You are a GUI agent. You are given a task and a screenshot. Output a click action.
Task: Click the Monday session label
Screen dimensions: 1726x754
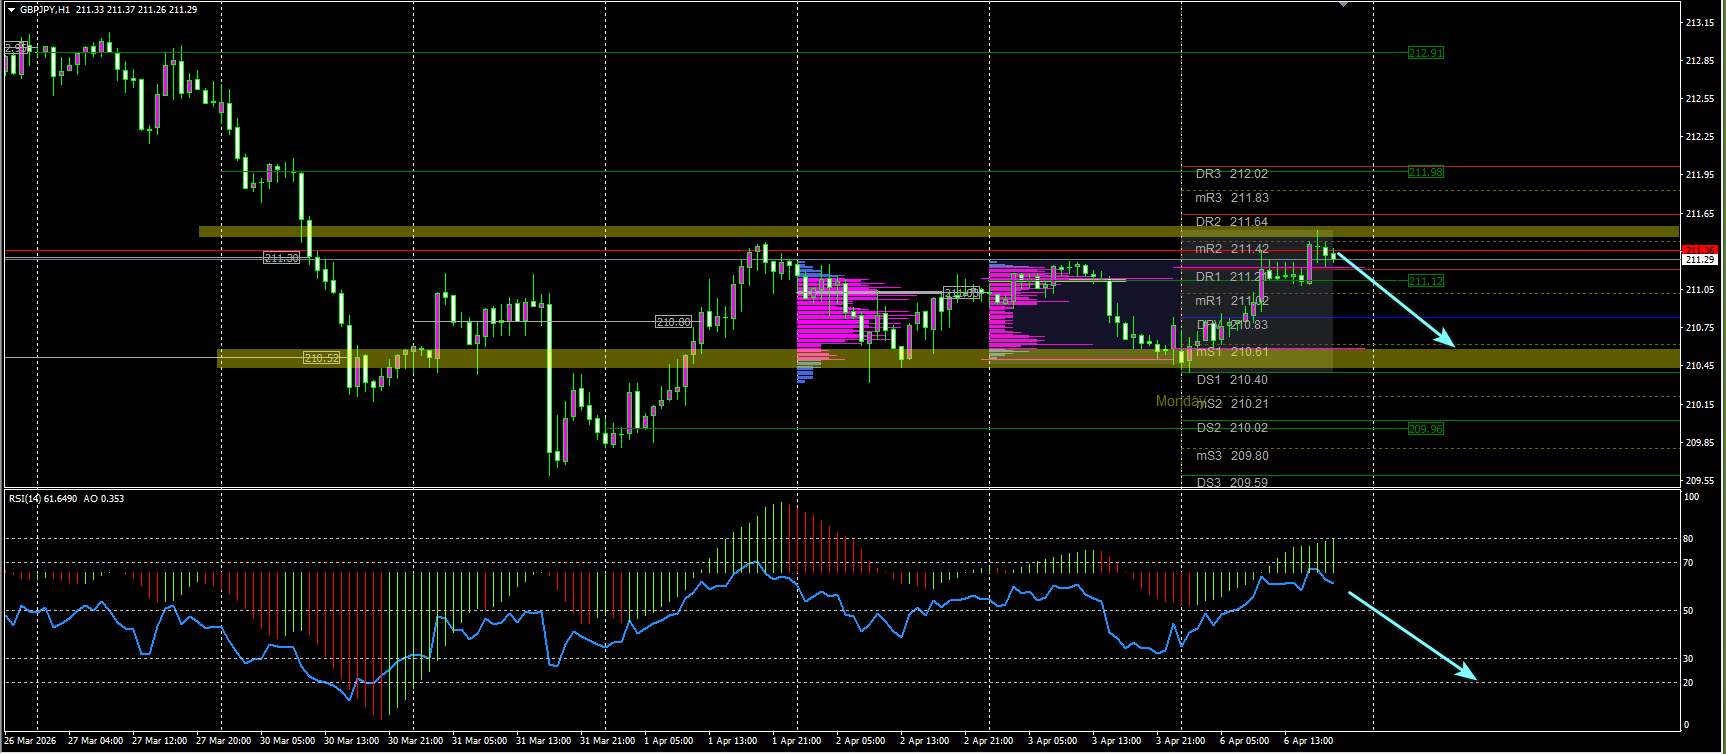(x=1180, y=401)
